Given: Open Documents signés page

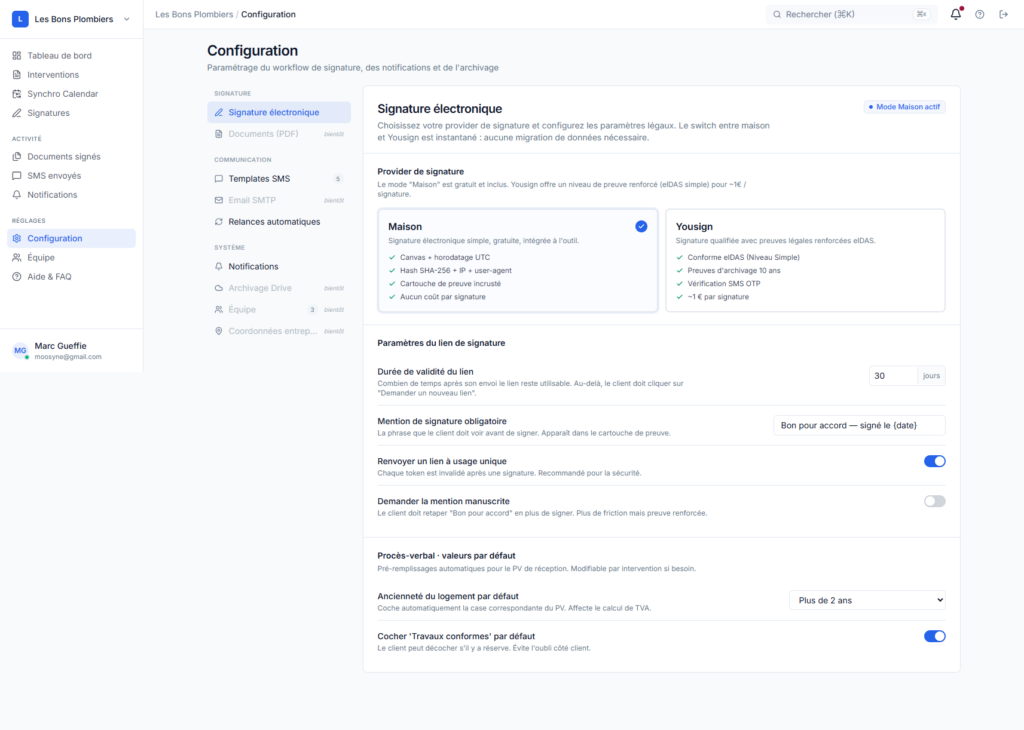Looking at the screenshot, I should click(x=71, y=157).
